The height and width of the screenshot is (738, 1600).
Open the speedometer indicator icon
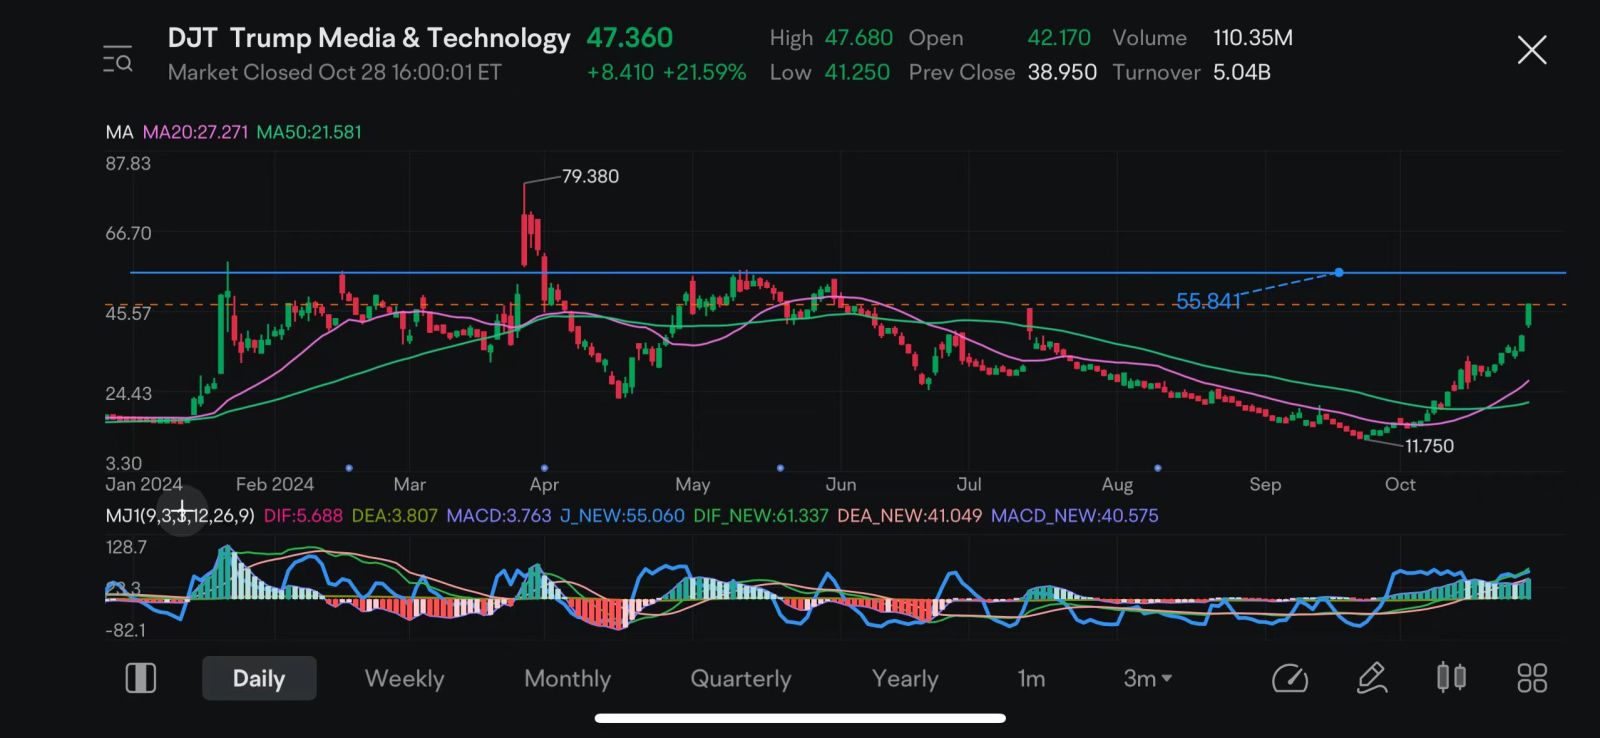tap(1290, 679)
